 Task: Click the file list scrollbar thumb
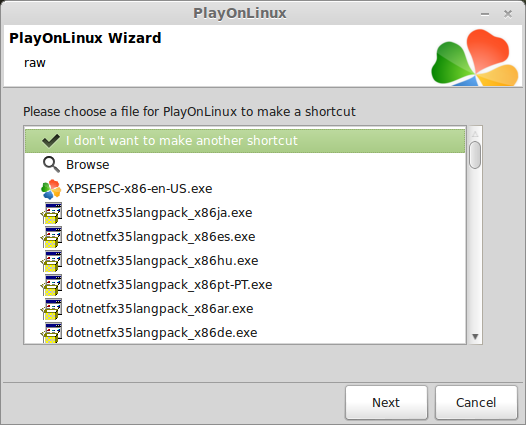tap(475, 155)
